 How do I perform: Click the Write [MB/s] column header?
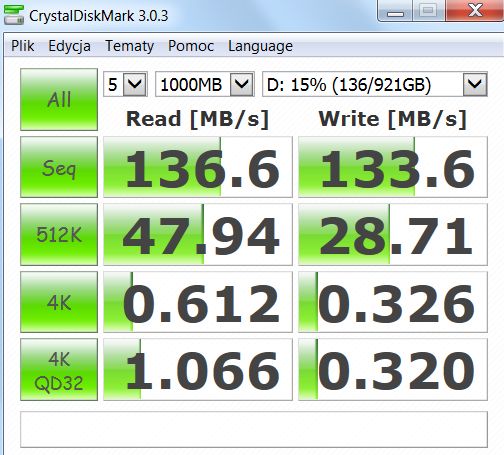click(393, 119)
